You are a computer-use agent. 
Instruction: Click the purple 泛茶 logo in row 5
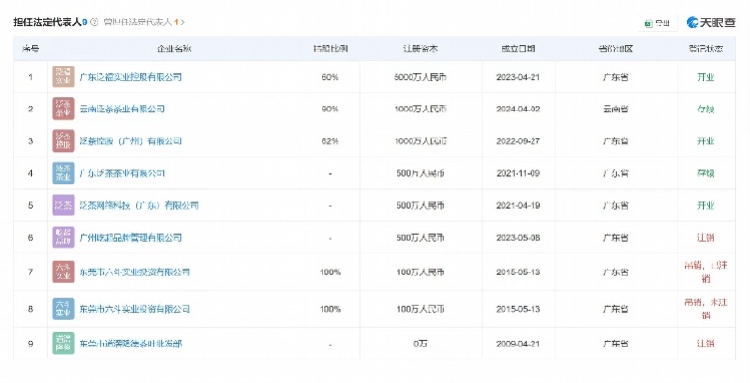tap(63, 205)
